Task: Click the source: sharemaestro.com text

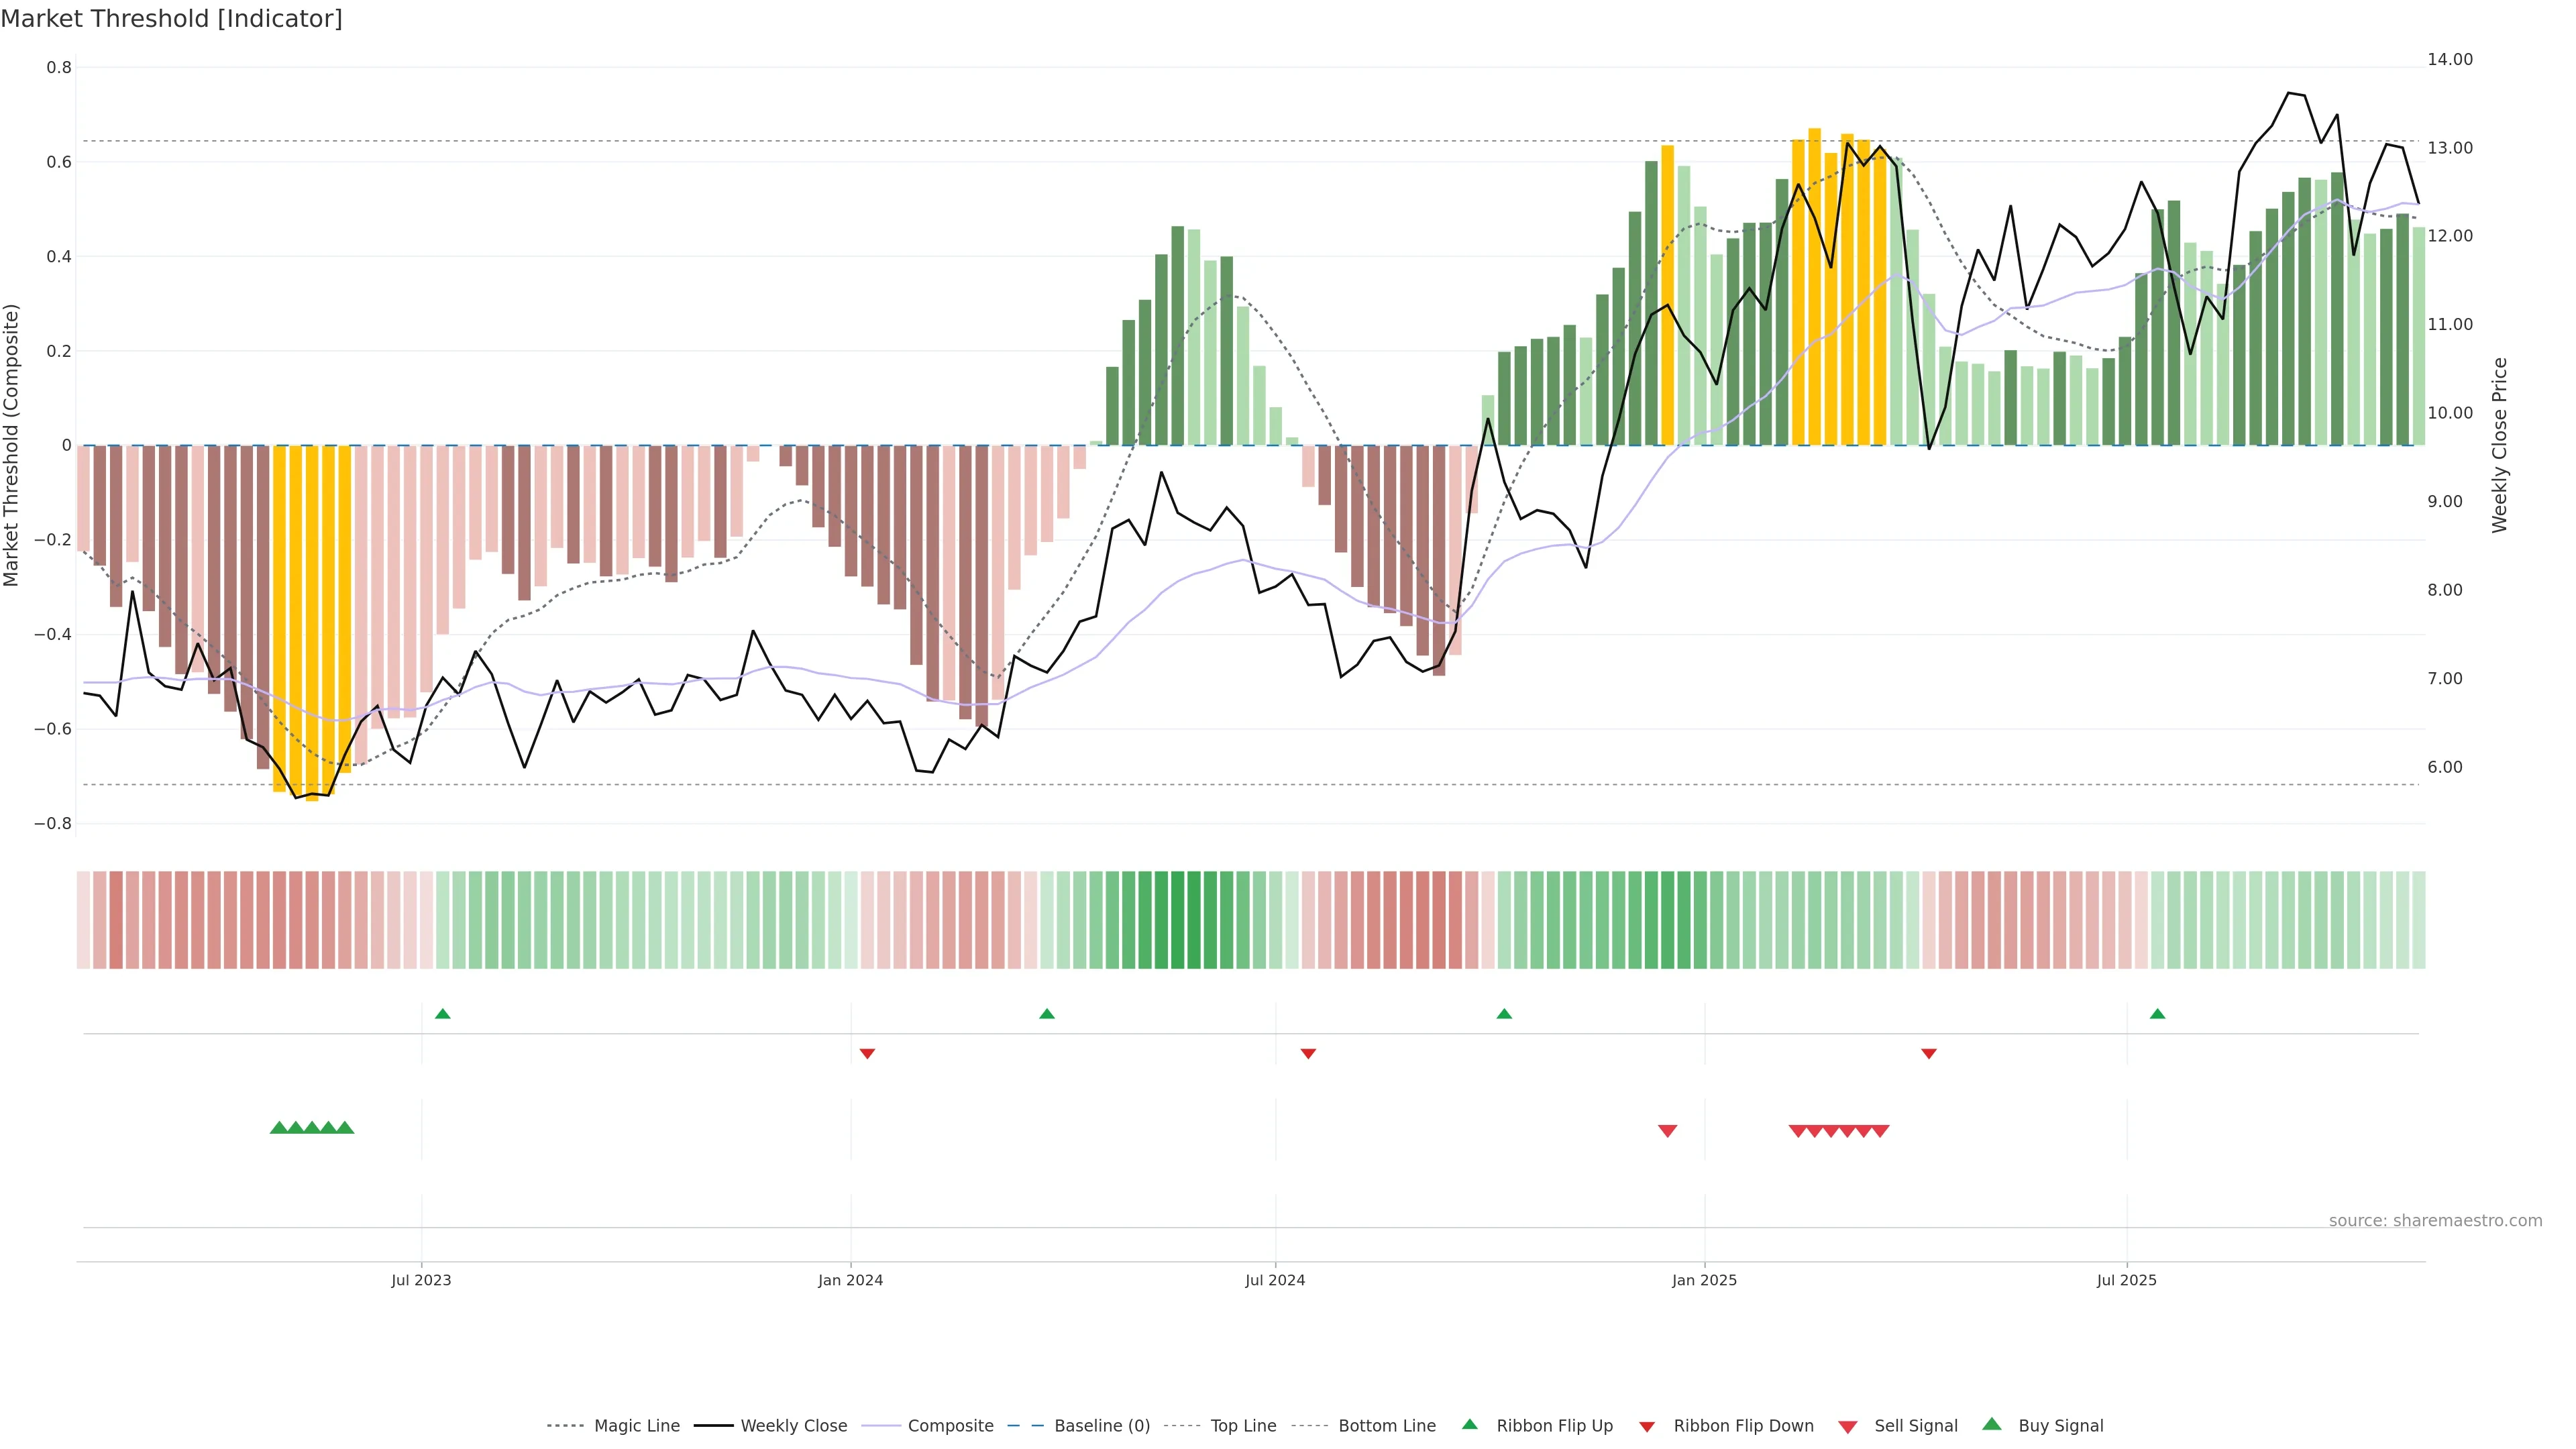Action: click(x=2435, y=1220)
